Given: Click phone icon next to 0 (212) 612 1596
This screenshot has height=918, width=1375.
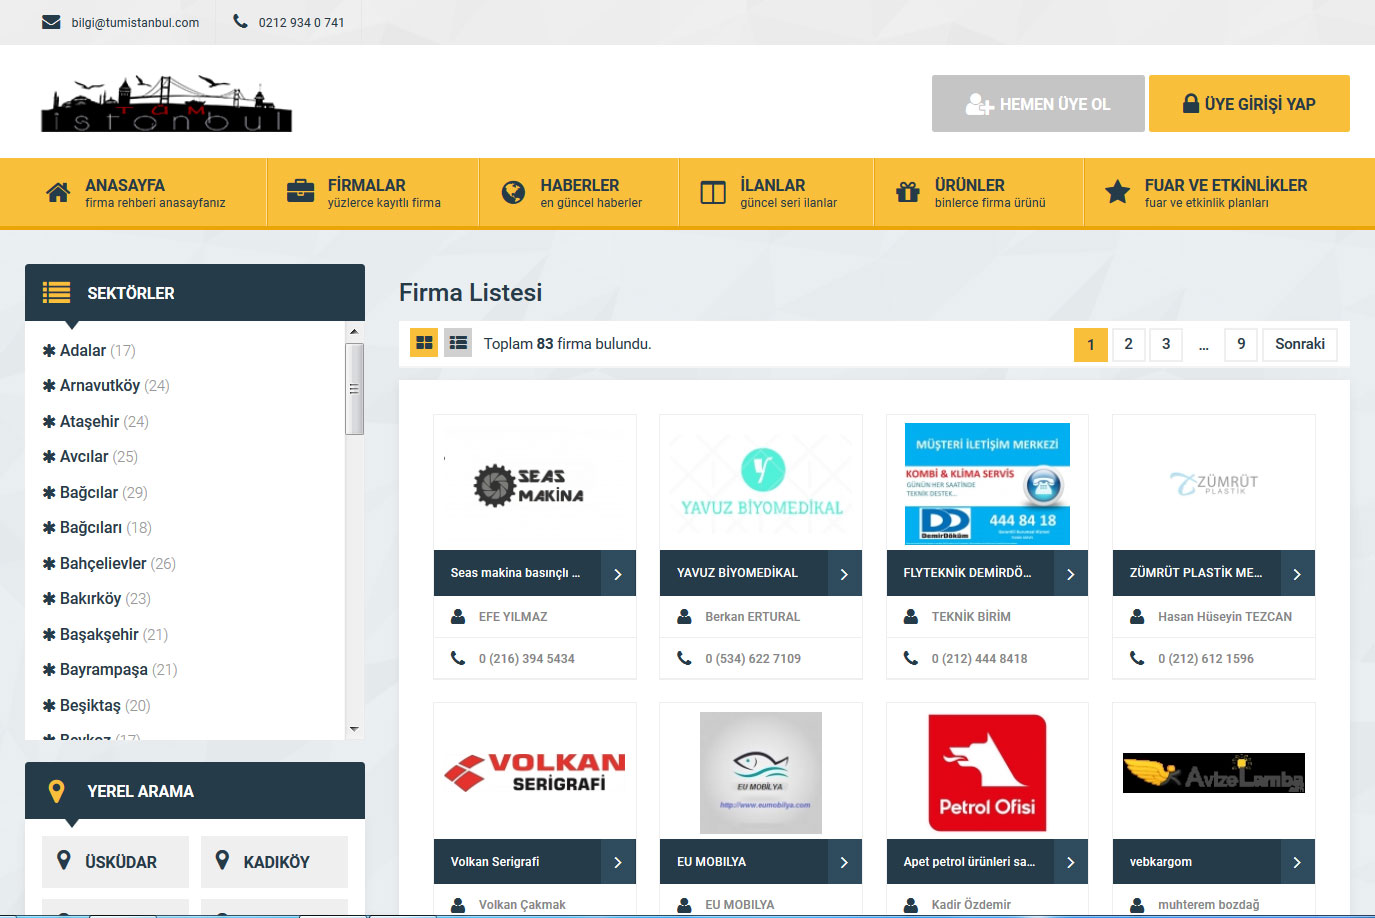Looking at the screenshot, I should tap(1137, 658).
